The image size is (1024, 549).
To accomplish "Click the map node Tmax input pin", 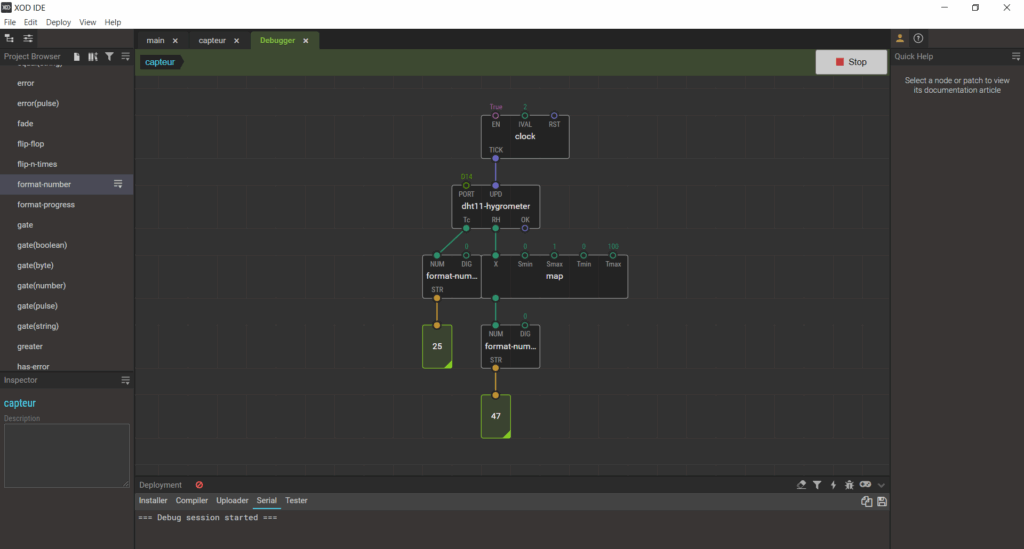I will click(613, 256).
